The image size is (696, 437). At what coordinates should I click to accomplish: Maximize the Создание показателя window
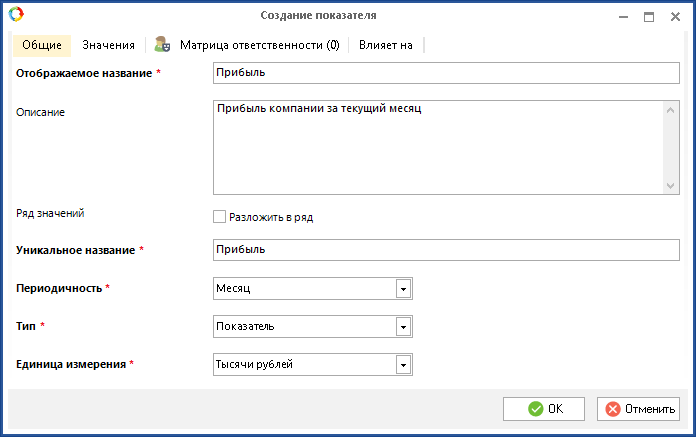point(648,16)
